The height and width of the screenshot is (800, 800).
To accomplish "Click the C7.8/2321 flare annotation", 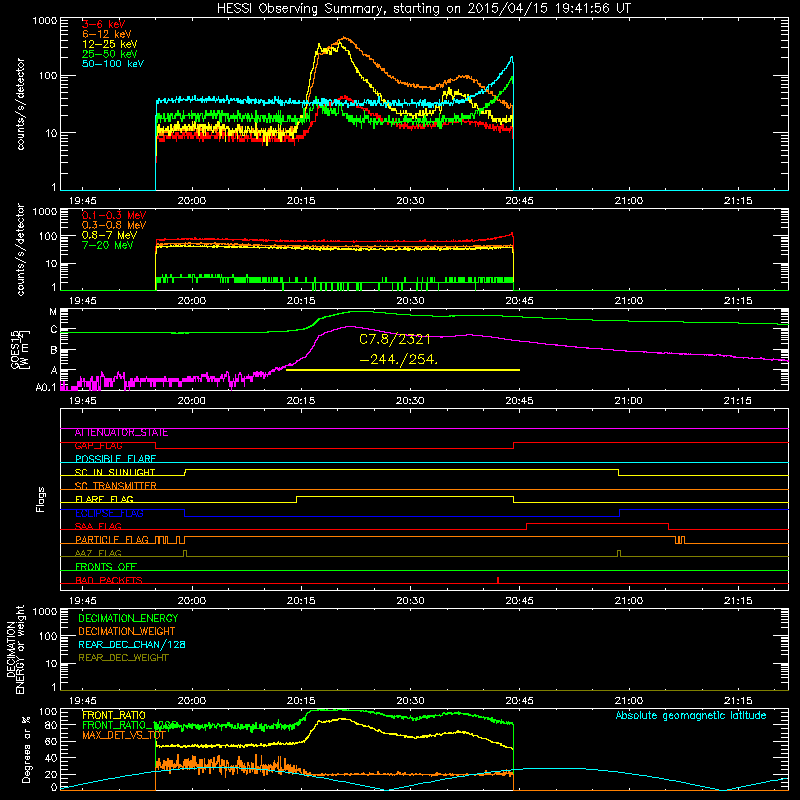I will coord(395,339).
